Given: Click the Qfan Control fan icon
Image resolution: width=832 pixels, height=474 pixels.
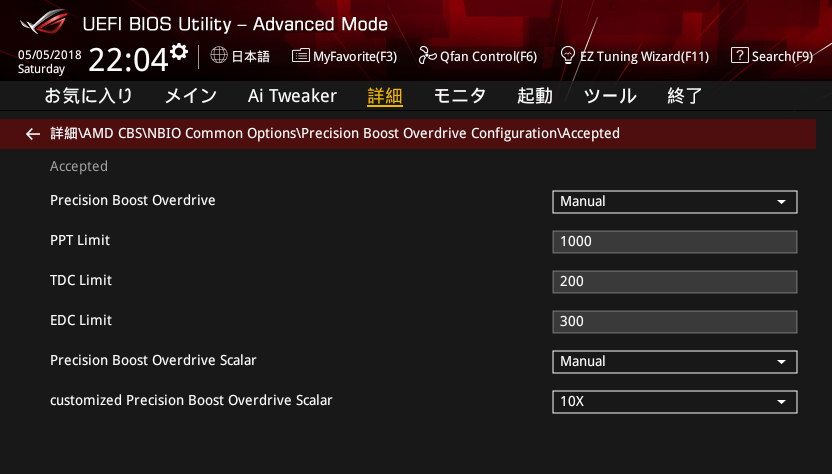Looking at the screenshot, I should [x=427, y=55].
